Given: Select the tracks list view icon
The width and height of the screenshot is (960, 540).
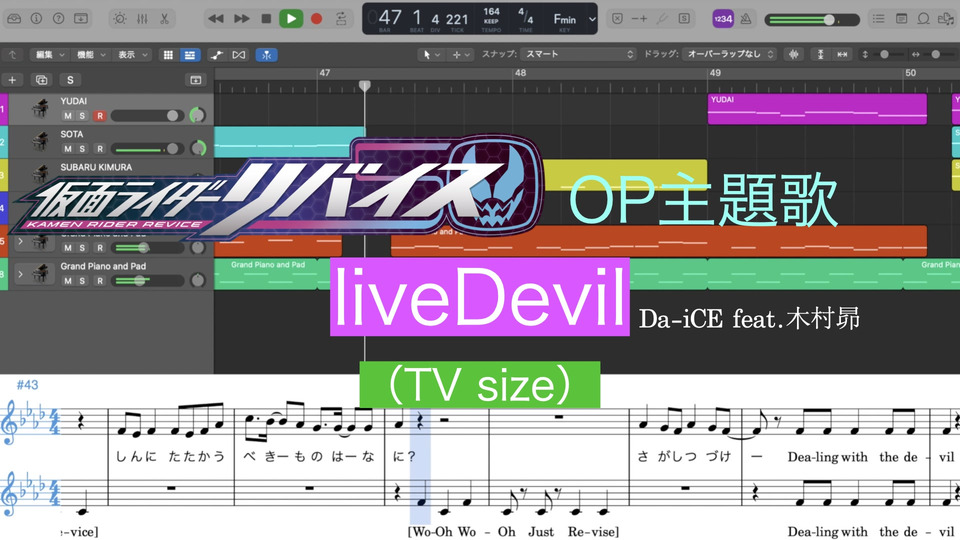Looking at the screenshot, I should coord(190,55).
